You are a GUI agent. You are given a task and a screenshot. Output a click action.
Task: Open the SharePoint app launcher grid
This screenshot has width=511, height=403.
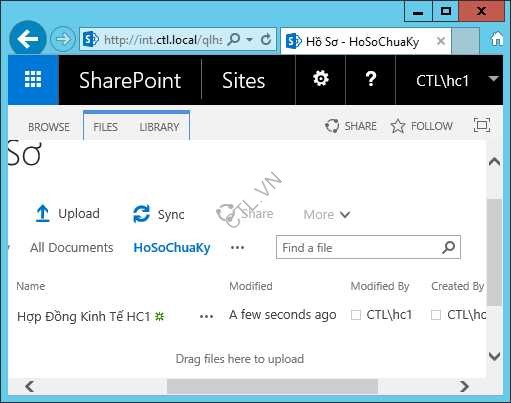(33, 80)
